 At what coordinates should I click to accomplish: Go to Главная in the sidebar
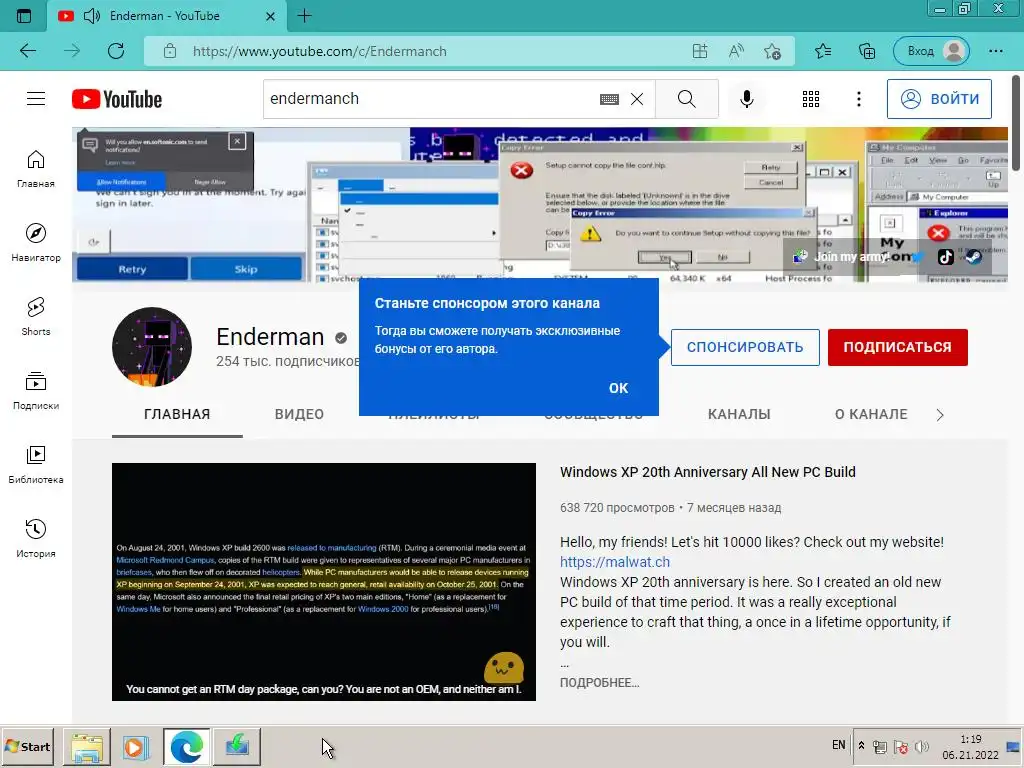click(36, 169)
